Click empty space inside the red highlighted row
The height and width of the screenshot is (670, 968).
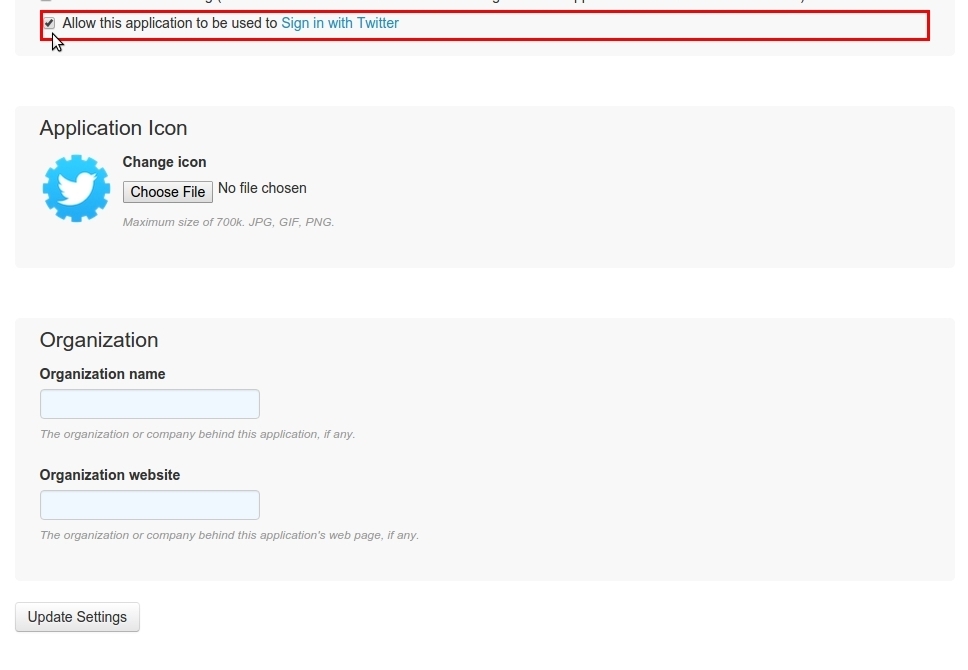tap(660, 25)
